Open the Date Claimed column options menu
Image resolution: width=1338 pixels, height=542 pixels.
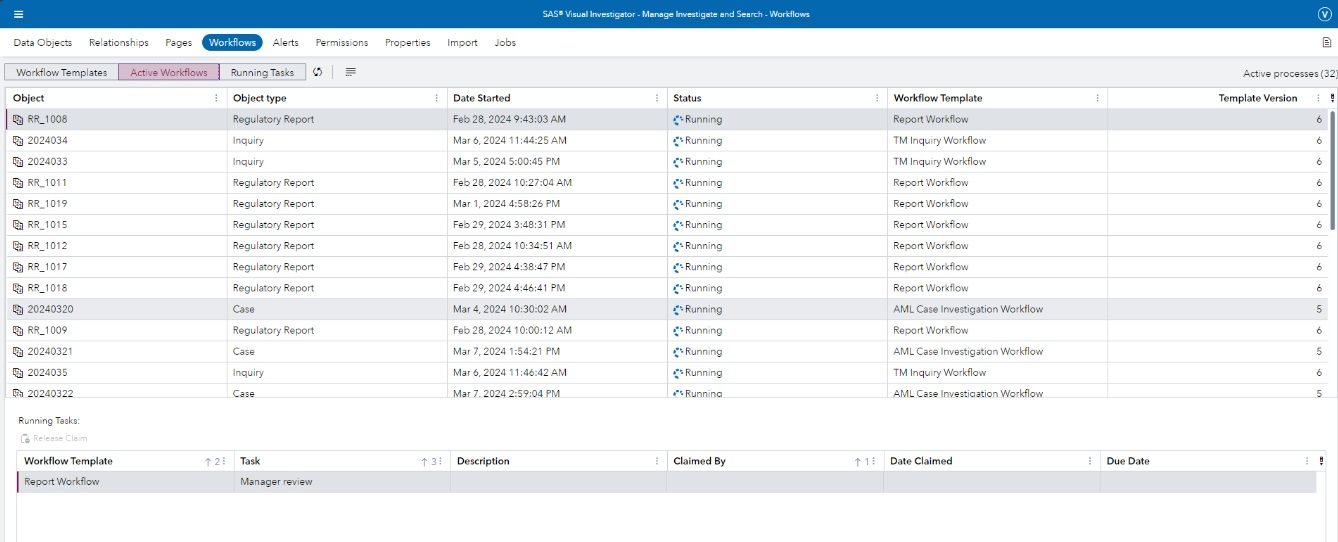coord(1090,461)
